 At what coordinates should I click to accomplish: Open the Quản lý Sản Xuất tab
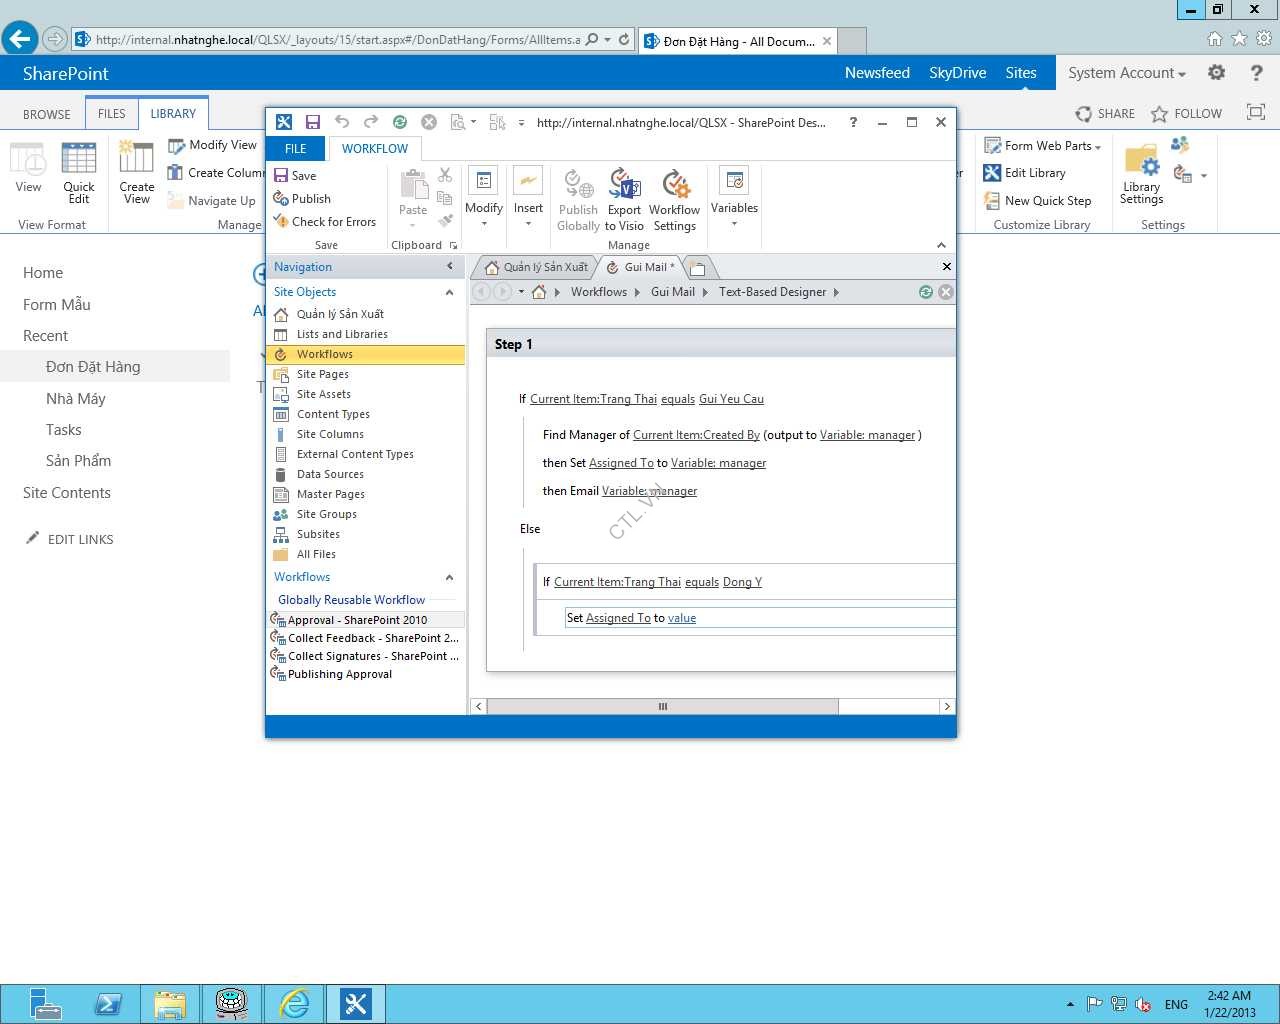click(x=538, y=267)
